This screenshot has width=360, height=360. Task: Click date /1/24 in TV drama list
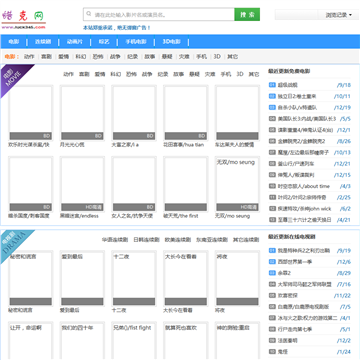point(344,352)
